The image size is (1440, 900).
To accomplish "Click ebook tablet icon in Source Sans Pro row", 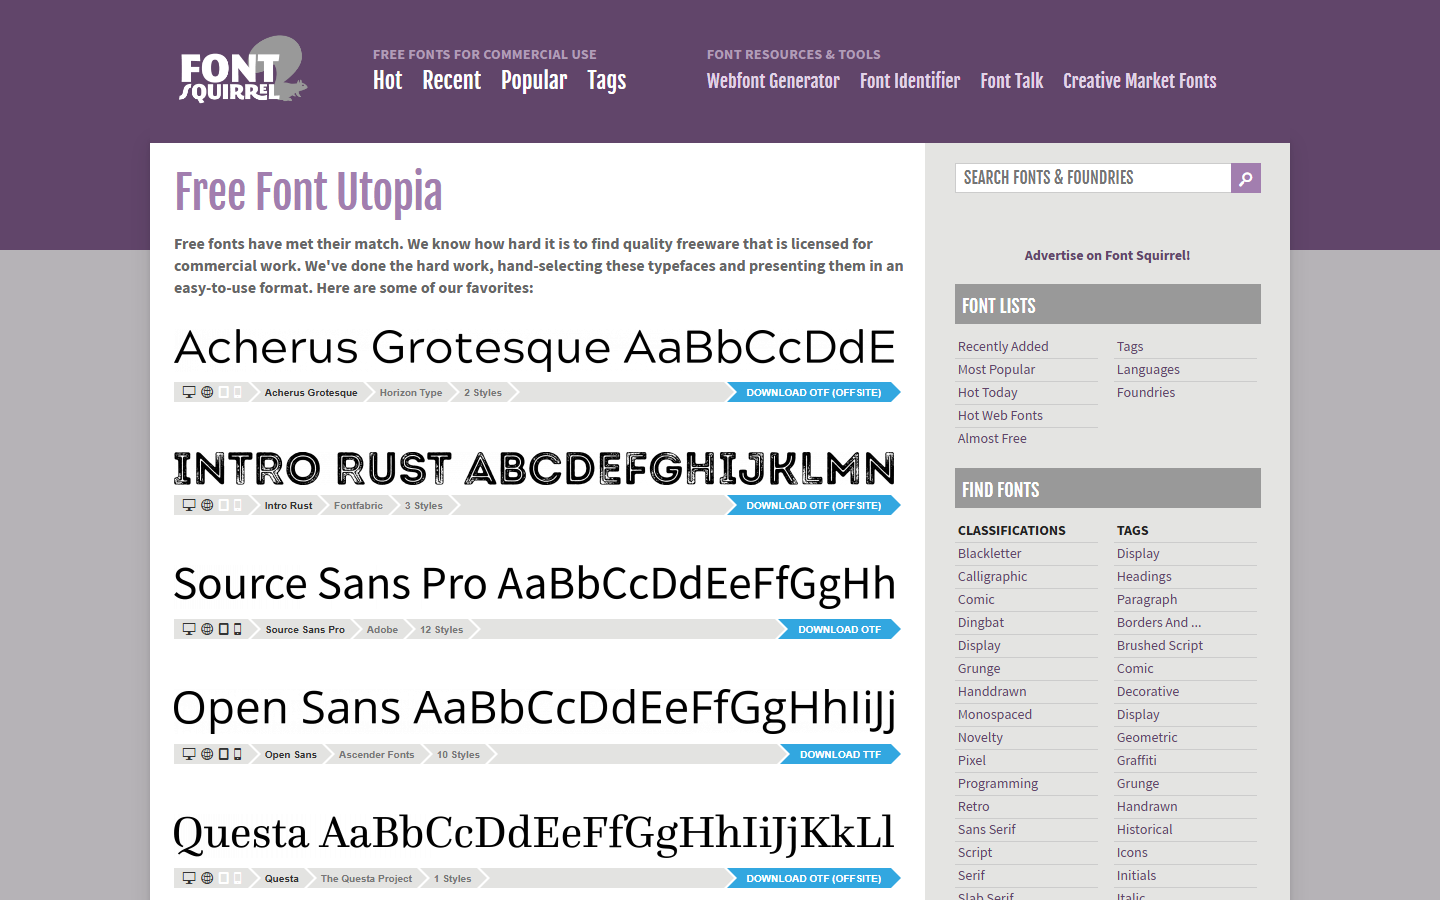I will [224, 629].
